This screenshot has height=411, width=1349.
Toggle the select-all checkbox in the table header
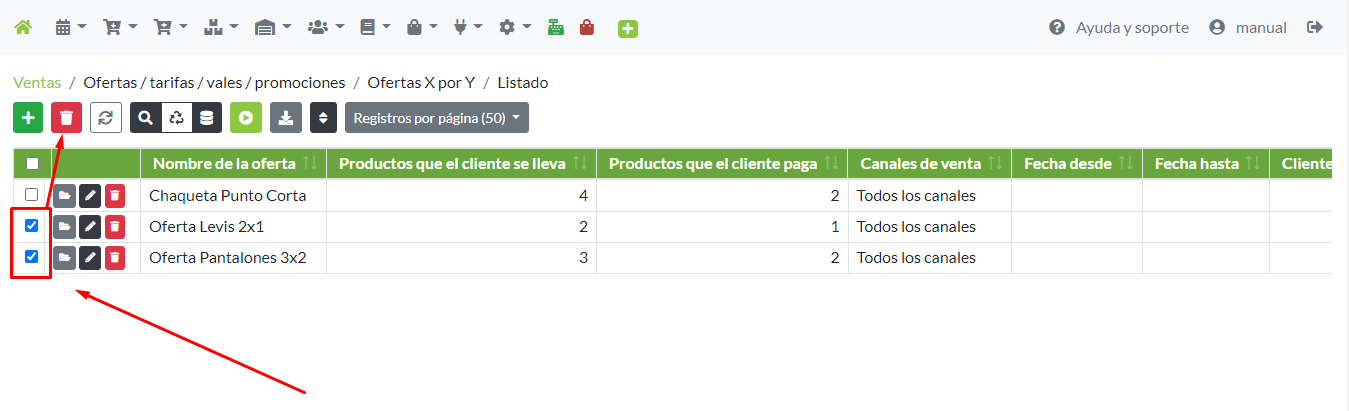pos(32,164)
